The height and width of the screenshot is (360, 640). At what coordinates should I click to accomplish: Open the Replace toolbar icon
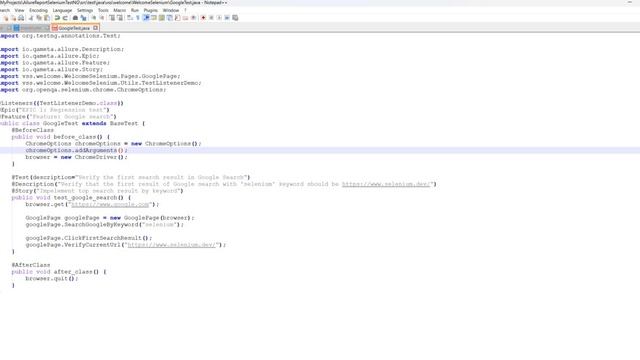pos(83,18)
